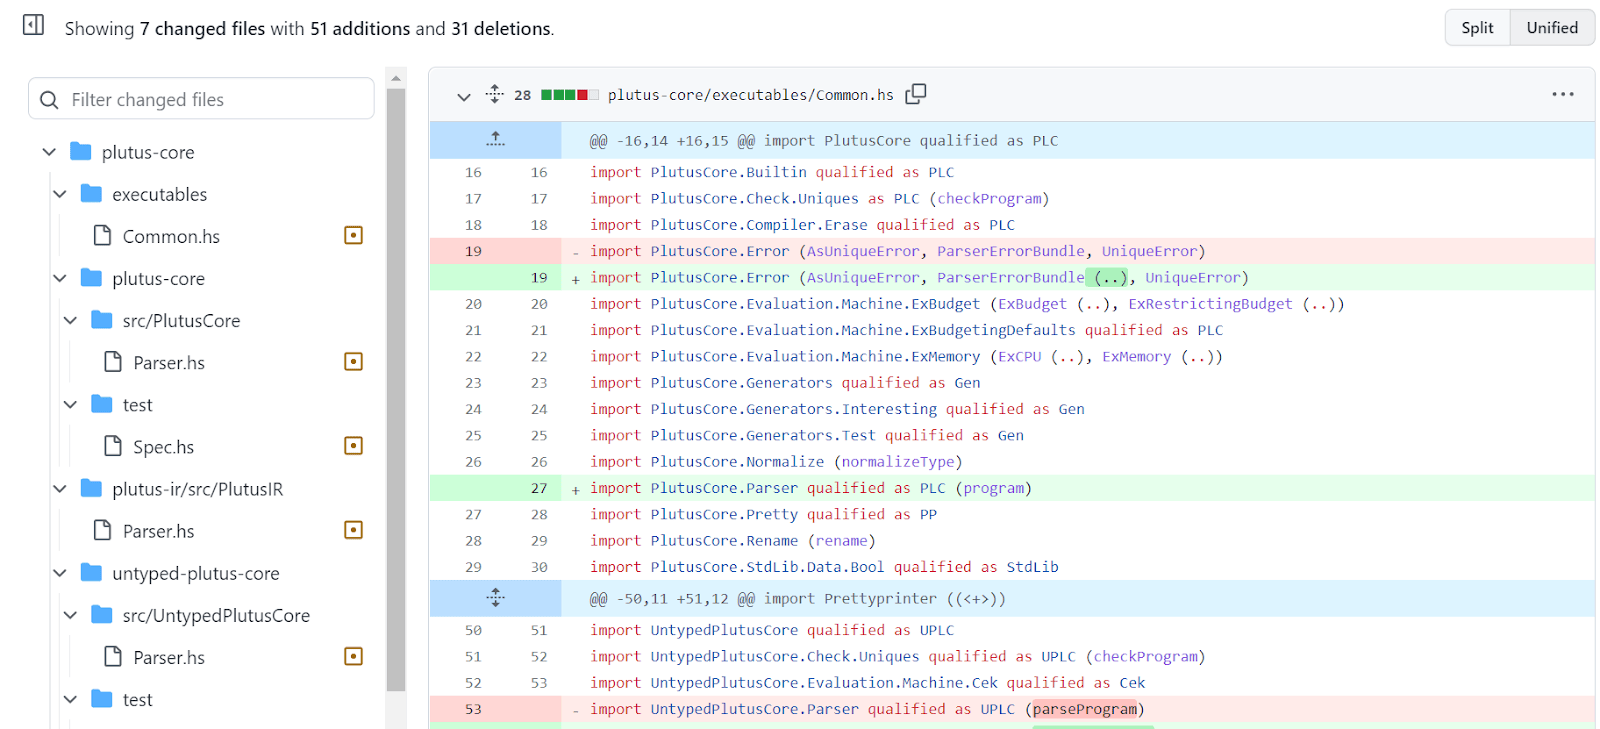Screen dimensions: 1600x729
Task: Expand hidden lines above line 16
Action: click(495, 140)
